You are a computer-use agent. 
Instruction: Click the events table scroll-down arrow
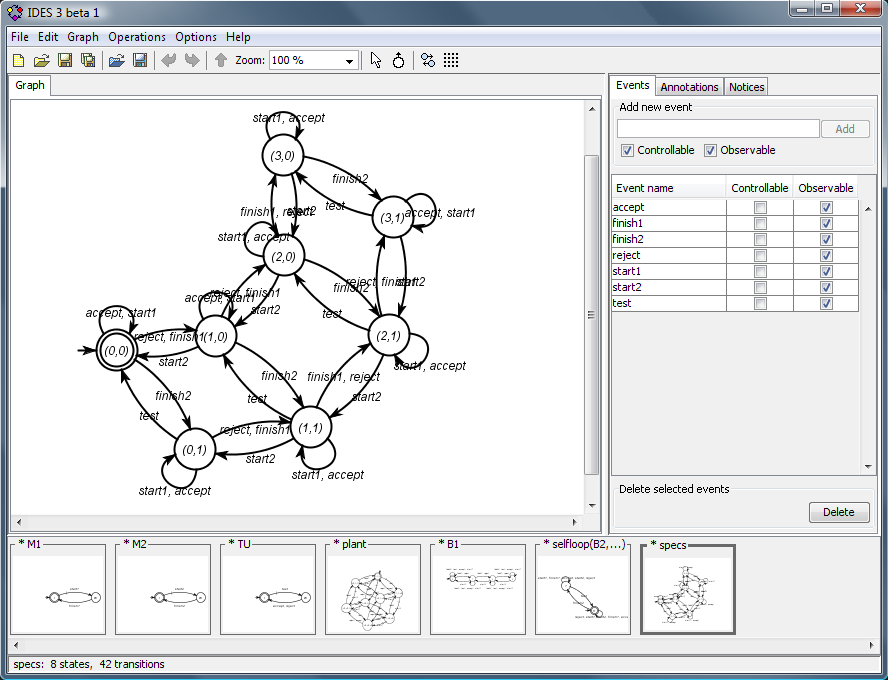pyautogui.click(x=868, y=467)
